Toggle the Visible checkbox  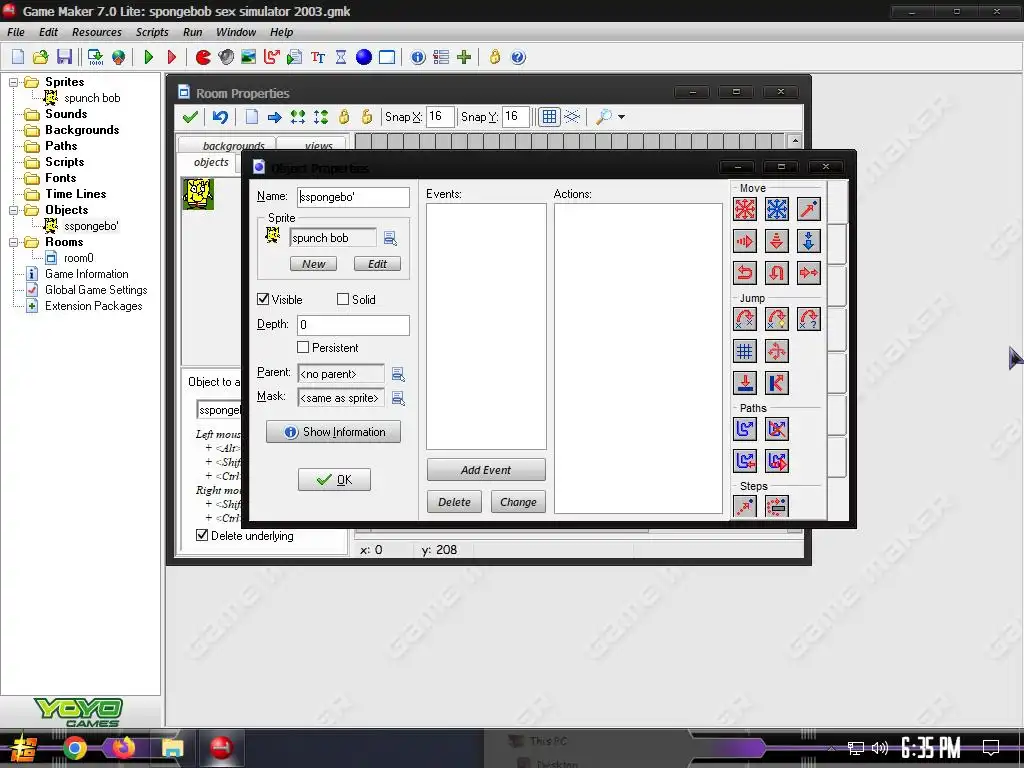point(263,299)
